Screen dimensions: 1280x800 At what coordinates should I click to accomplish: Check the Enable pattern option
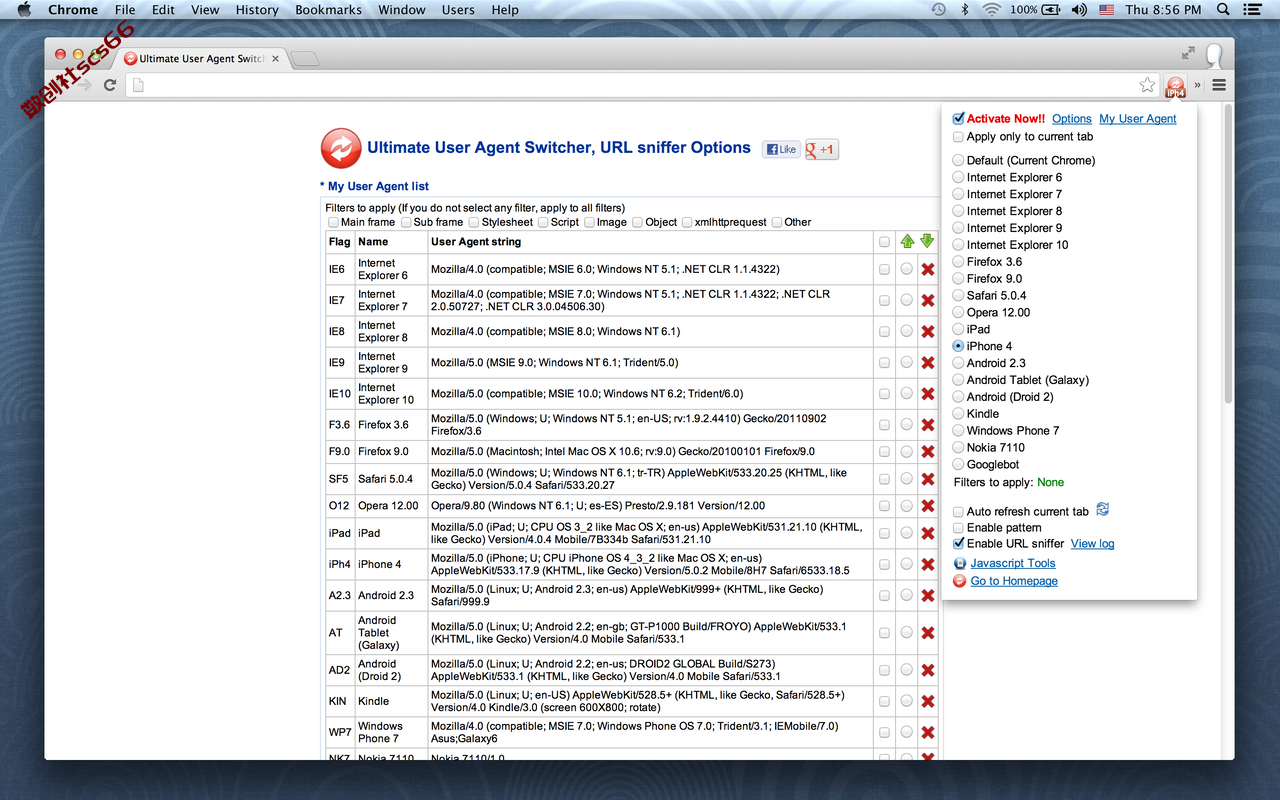[x=959, y=528]
